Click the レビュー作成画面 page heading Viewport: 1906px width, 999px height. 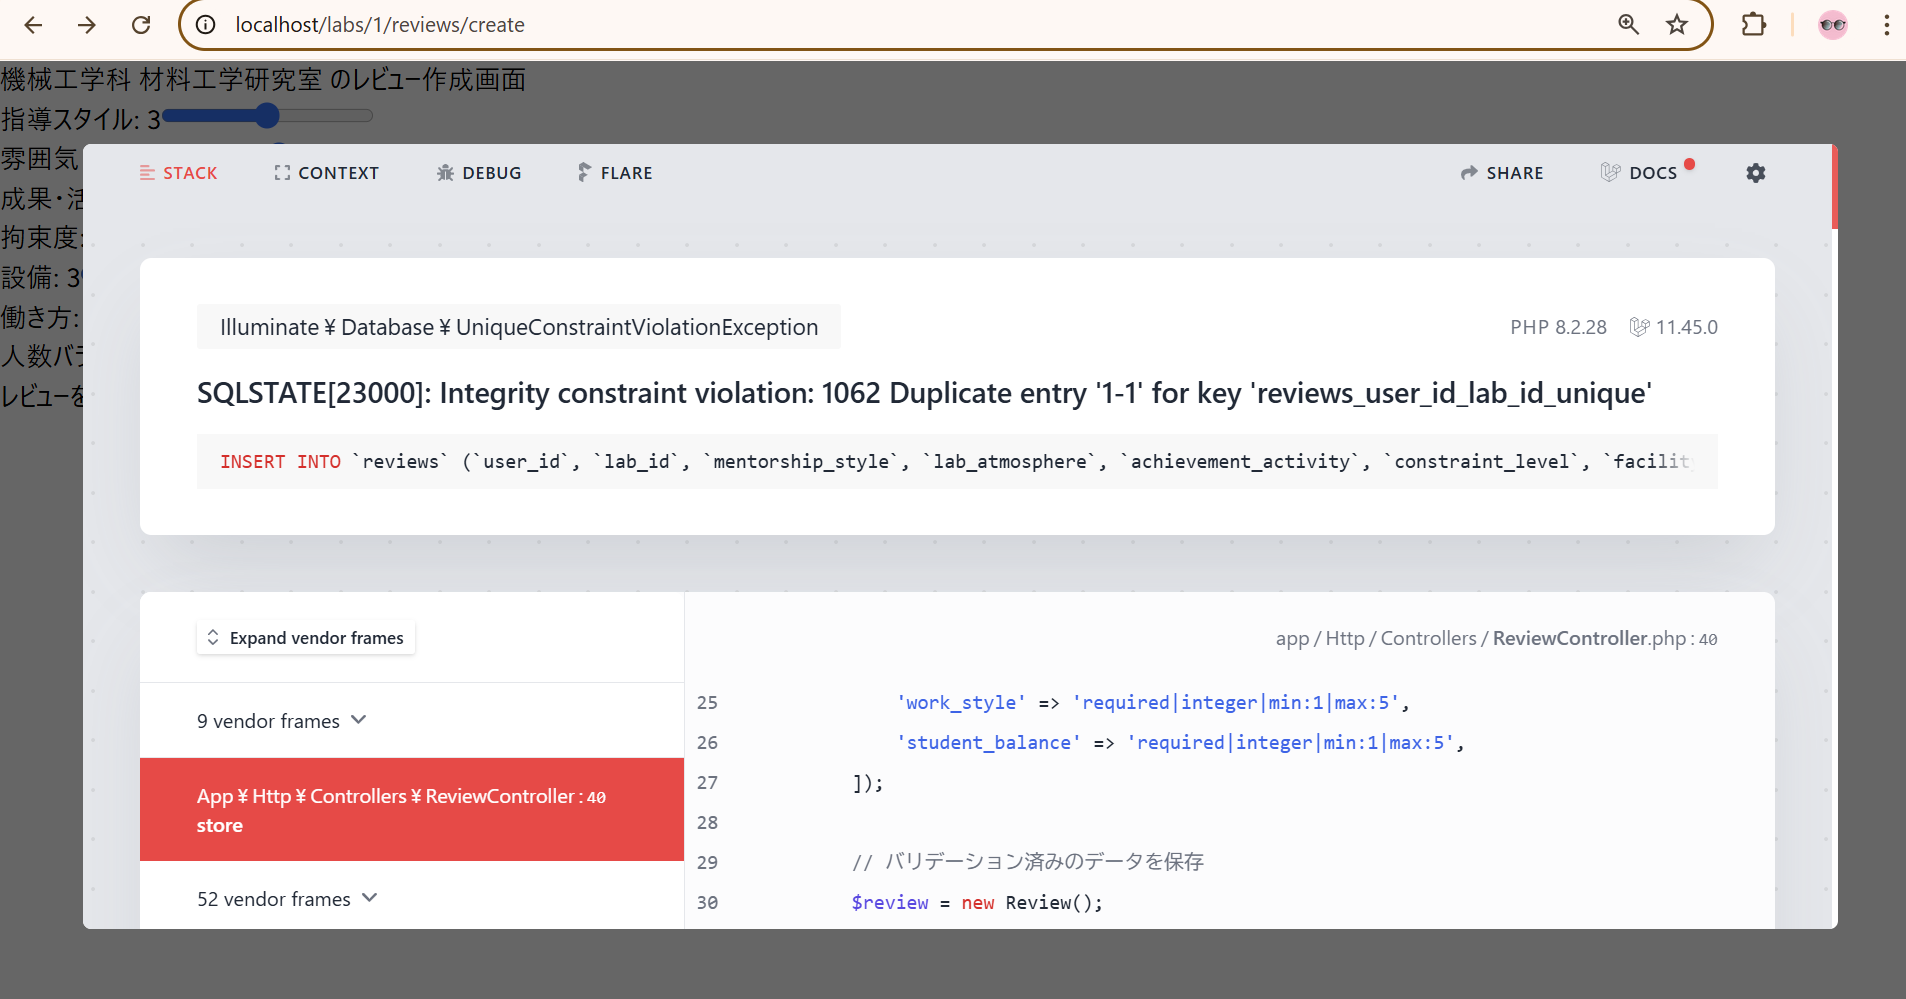(x=263, y=80)
